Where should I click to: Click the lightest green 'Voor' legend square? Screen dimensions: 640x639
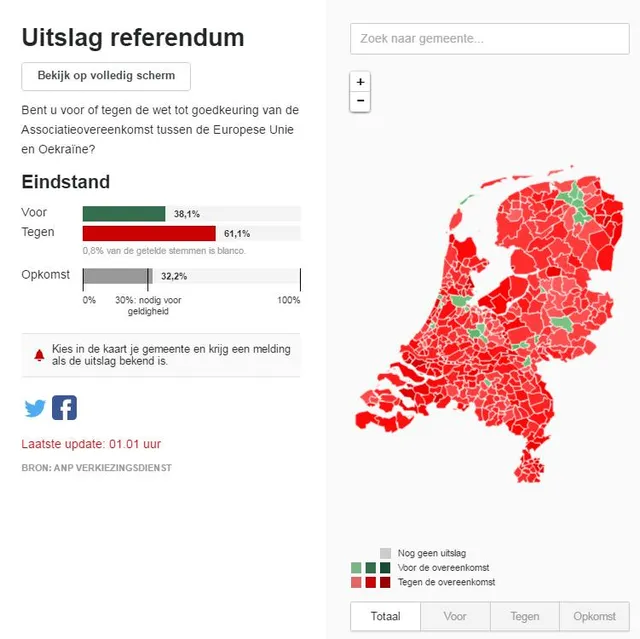click(357, 568)
